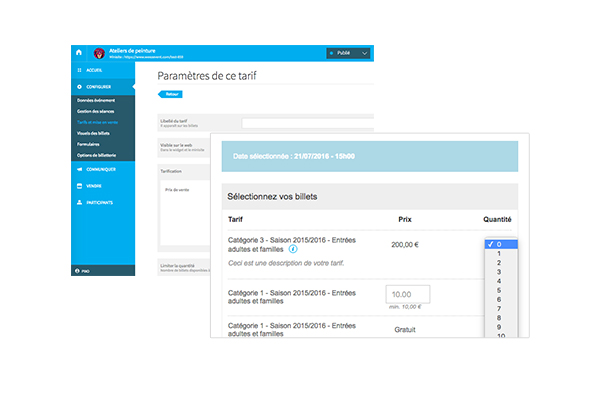Select Tarifs et mise en vente

click(x=98, y=122)
